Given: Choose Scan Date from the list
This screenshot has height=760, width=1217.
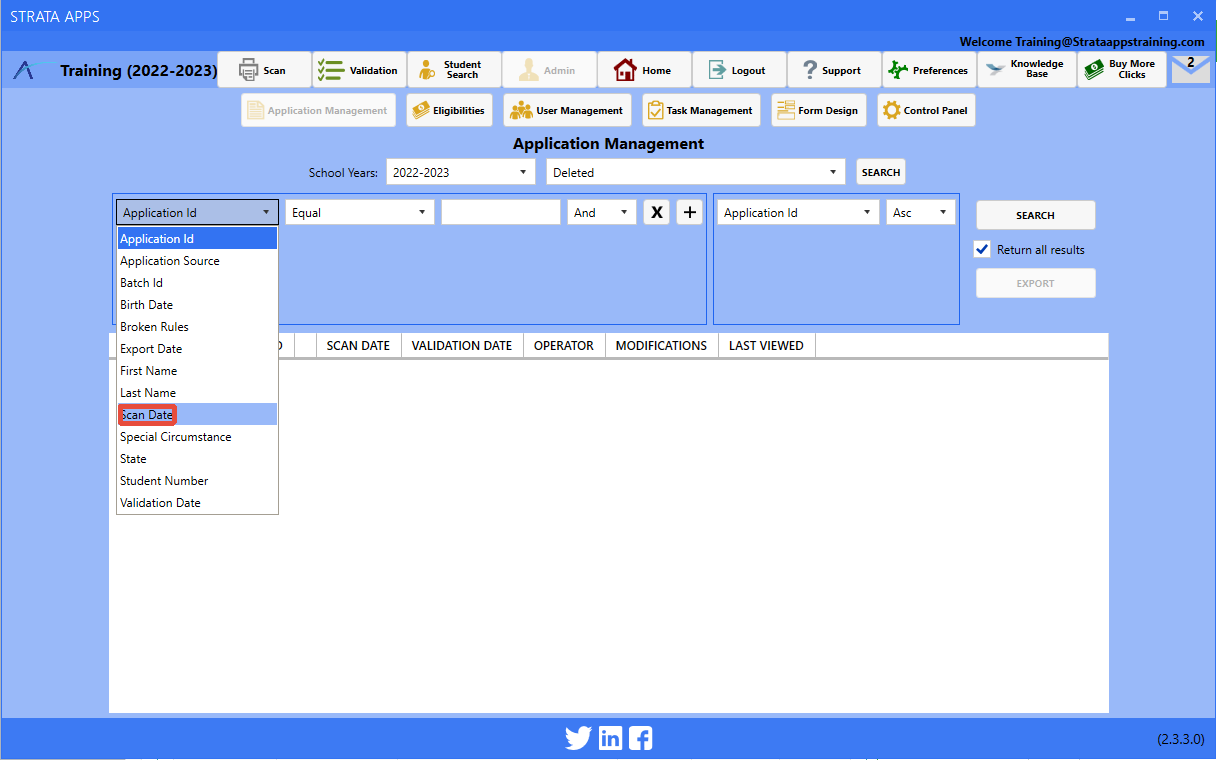Looking at the screenshot, I should point(197,415).
